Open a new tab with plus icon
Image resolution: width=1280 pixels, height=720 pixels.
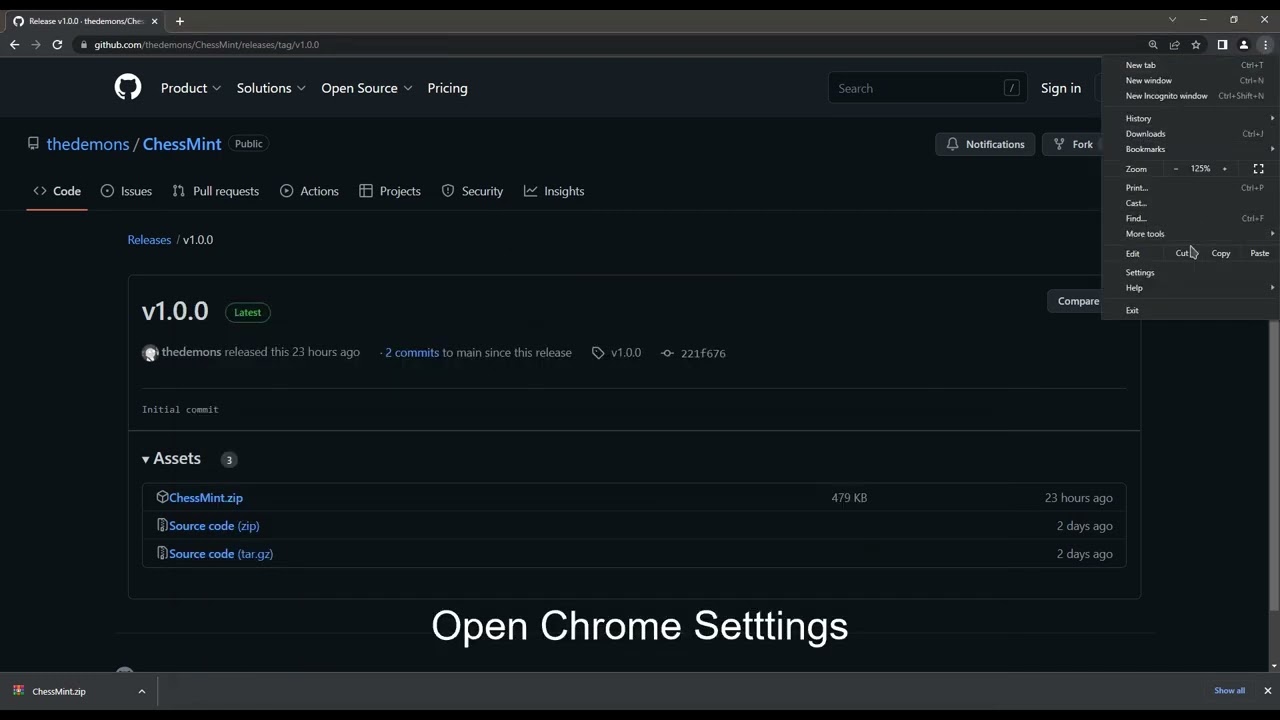(x=180, y=21)
